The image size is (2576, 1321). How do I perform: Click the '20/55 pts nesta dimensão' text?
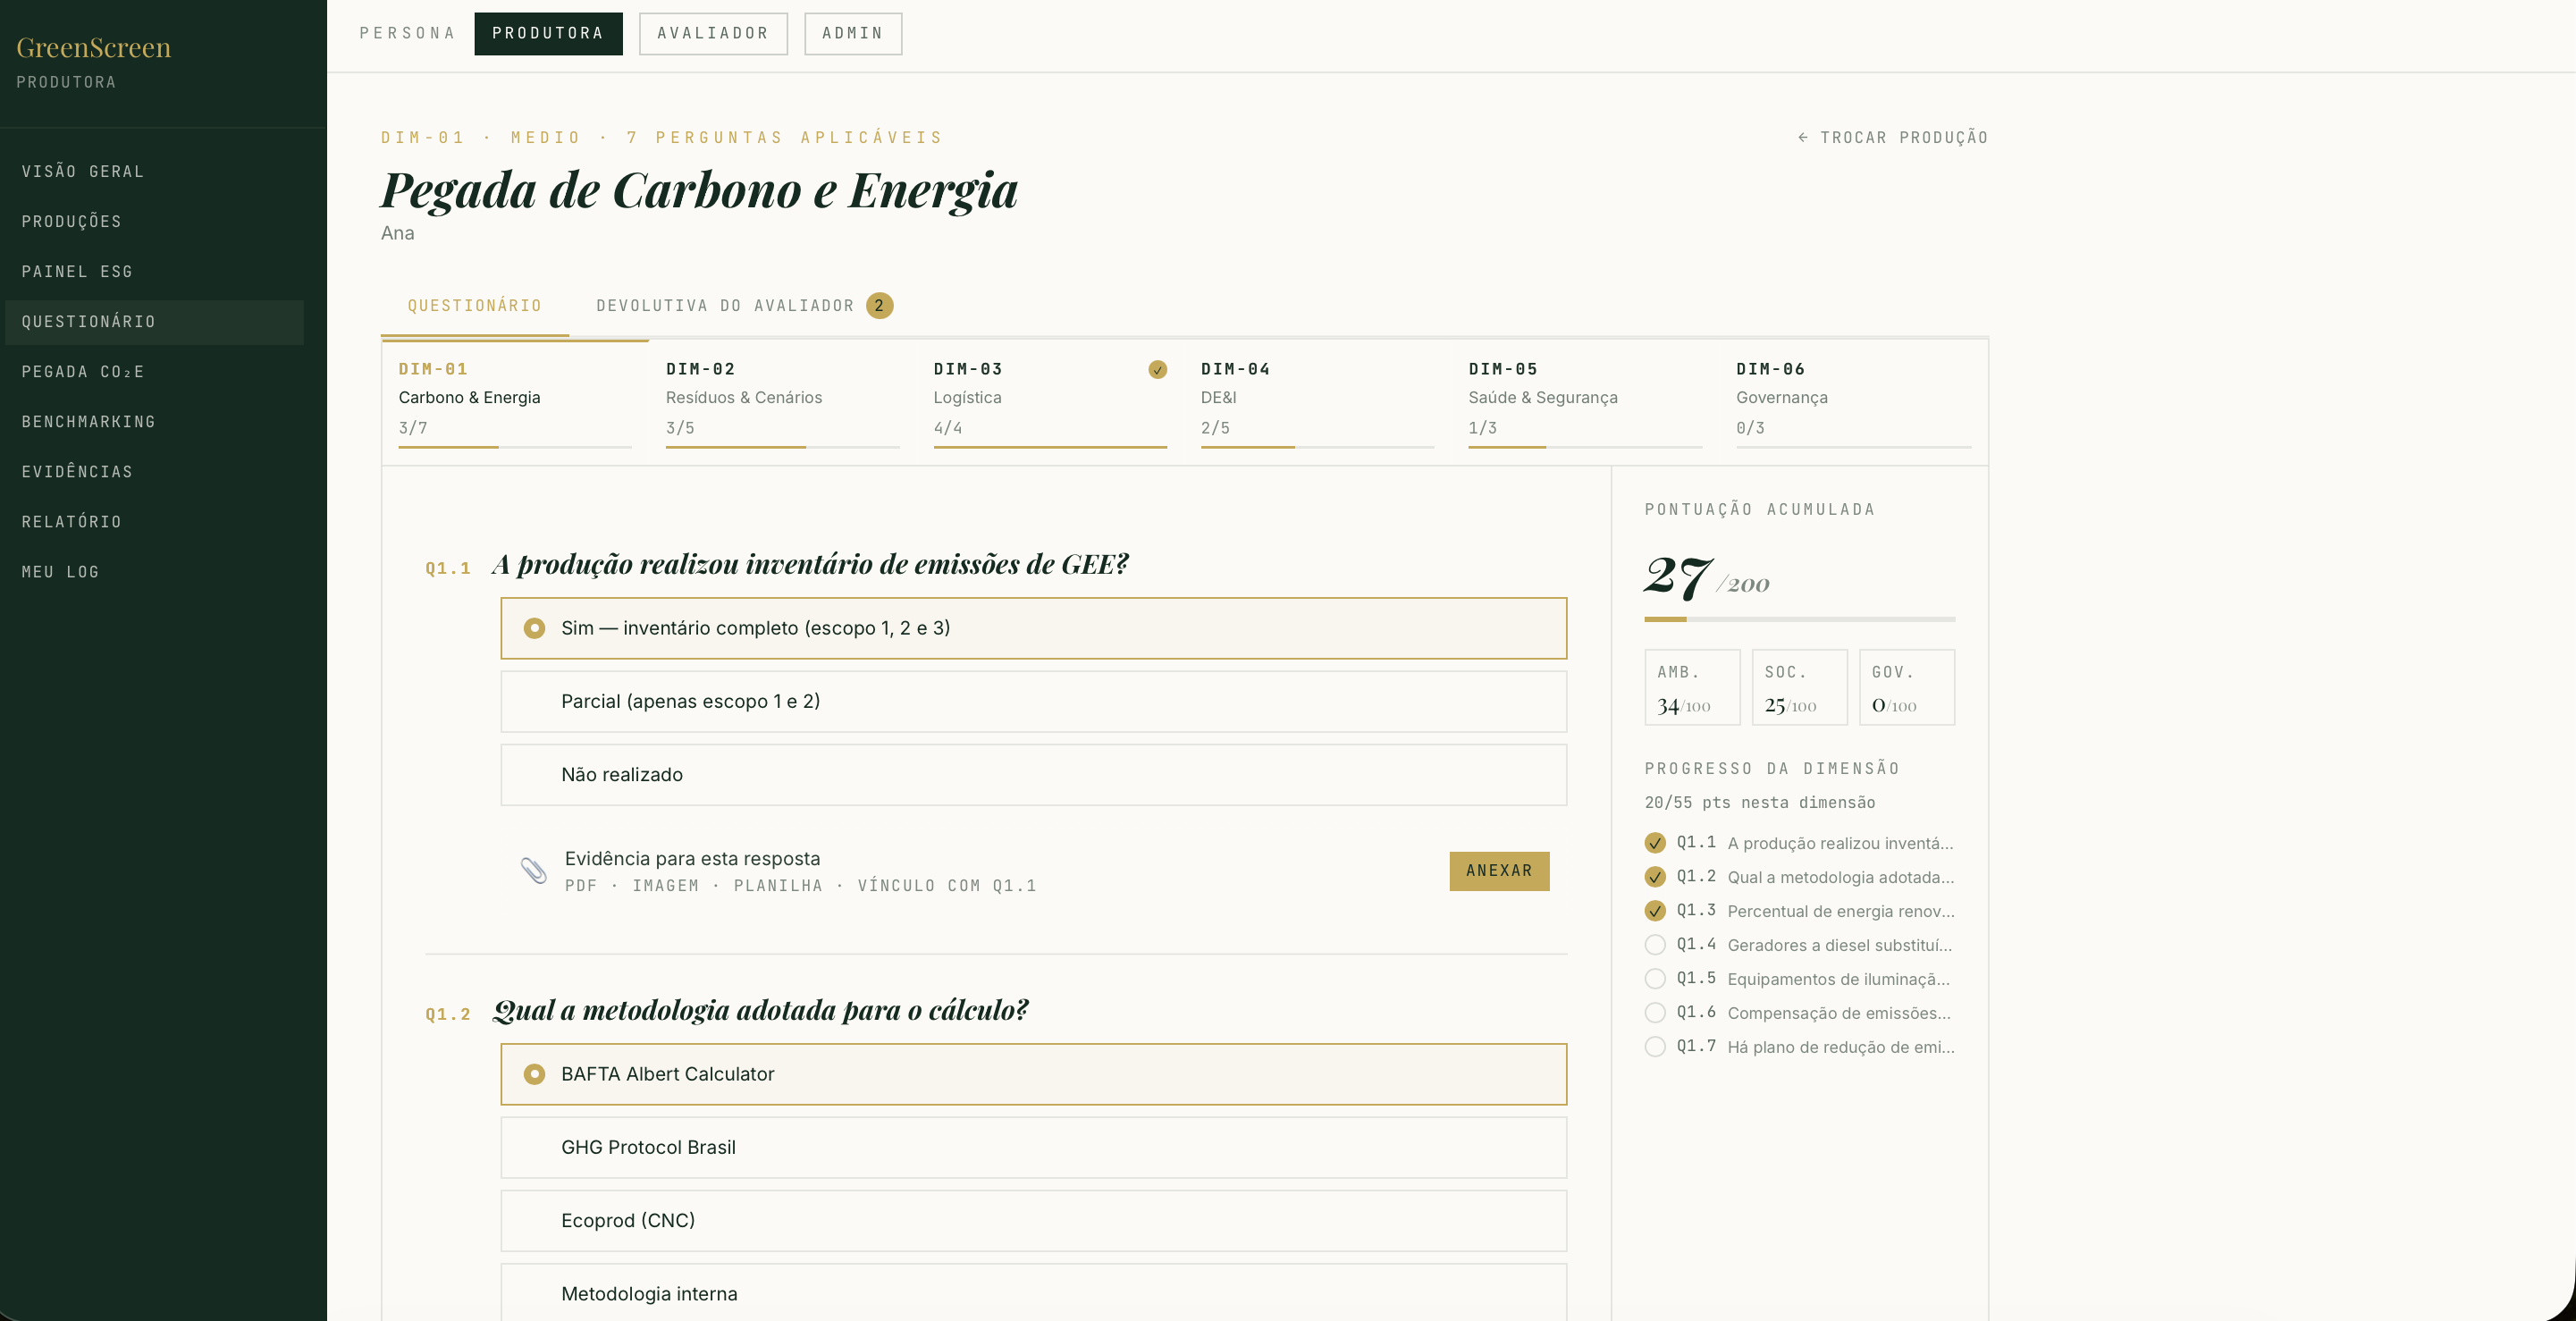(x=1760, y=803)
